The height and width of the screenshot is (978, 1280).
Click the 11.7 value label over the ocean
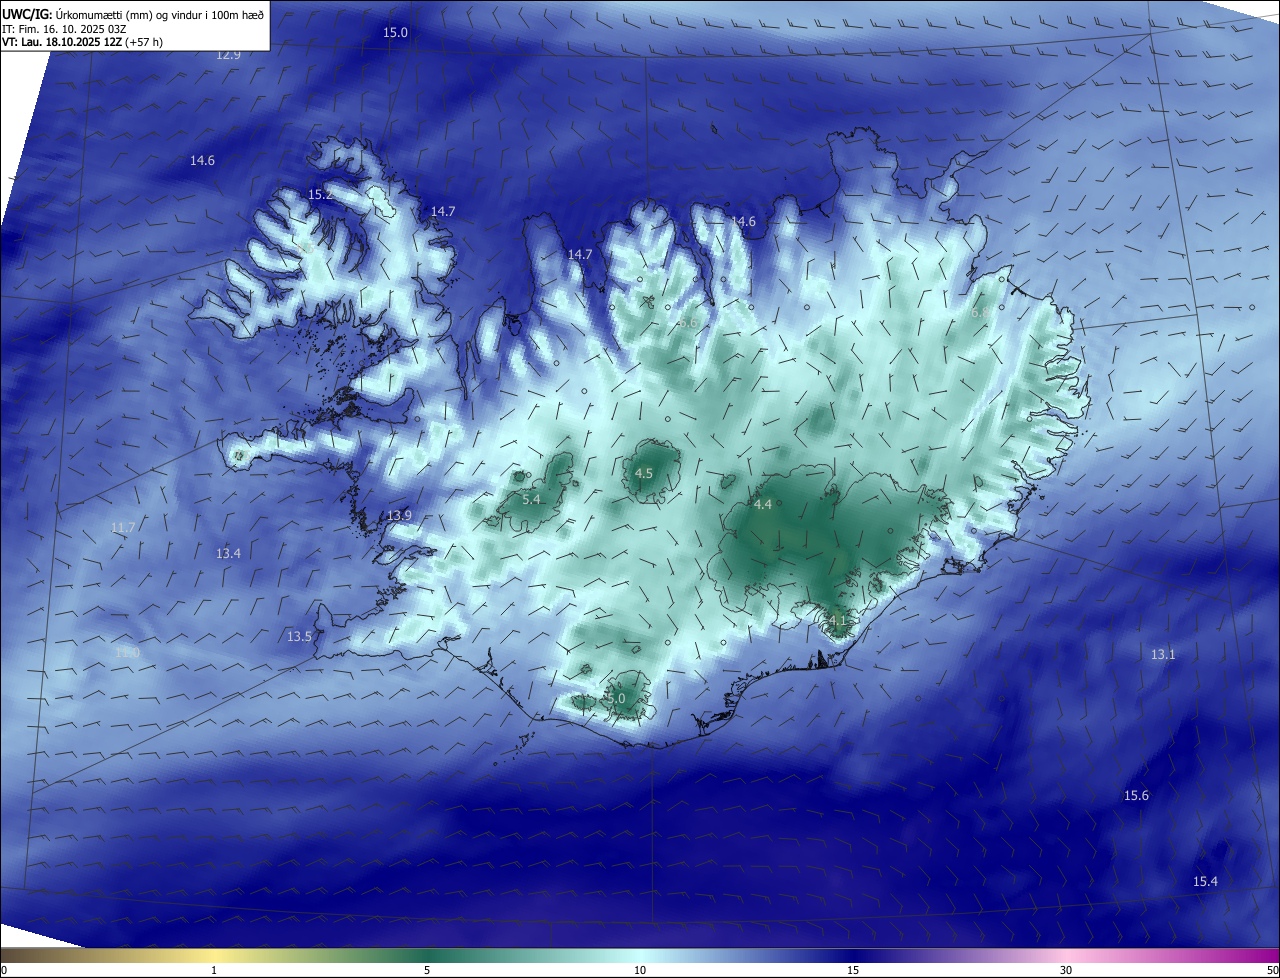pyautogui.click(x=123, y=527)
